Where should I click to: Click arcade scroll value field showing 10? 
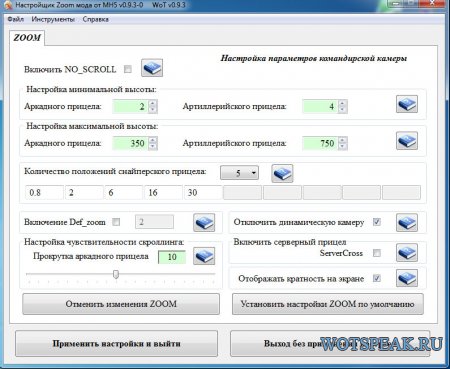172,257
